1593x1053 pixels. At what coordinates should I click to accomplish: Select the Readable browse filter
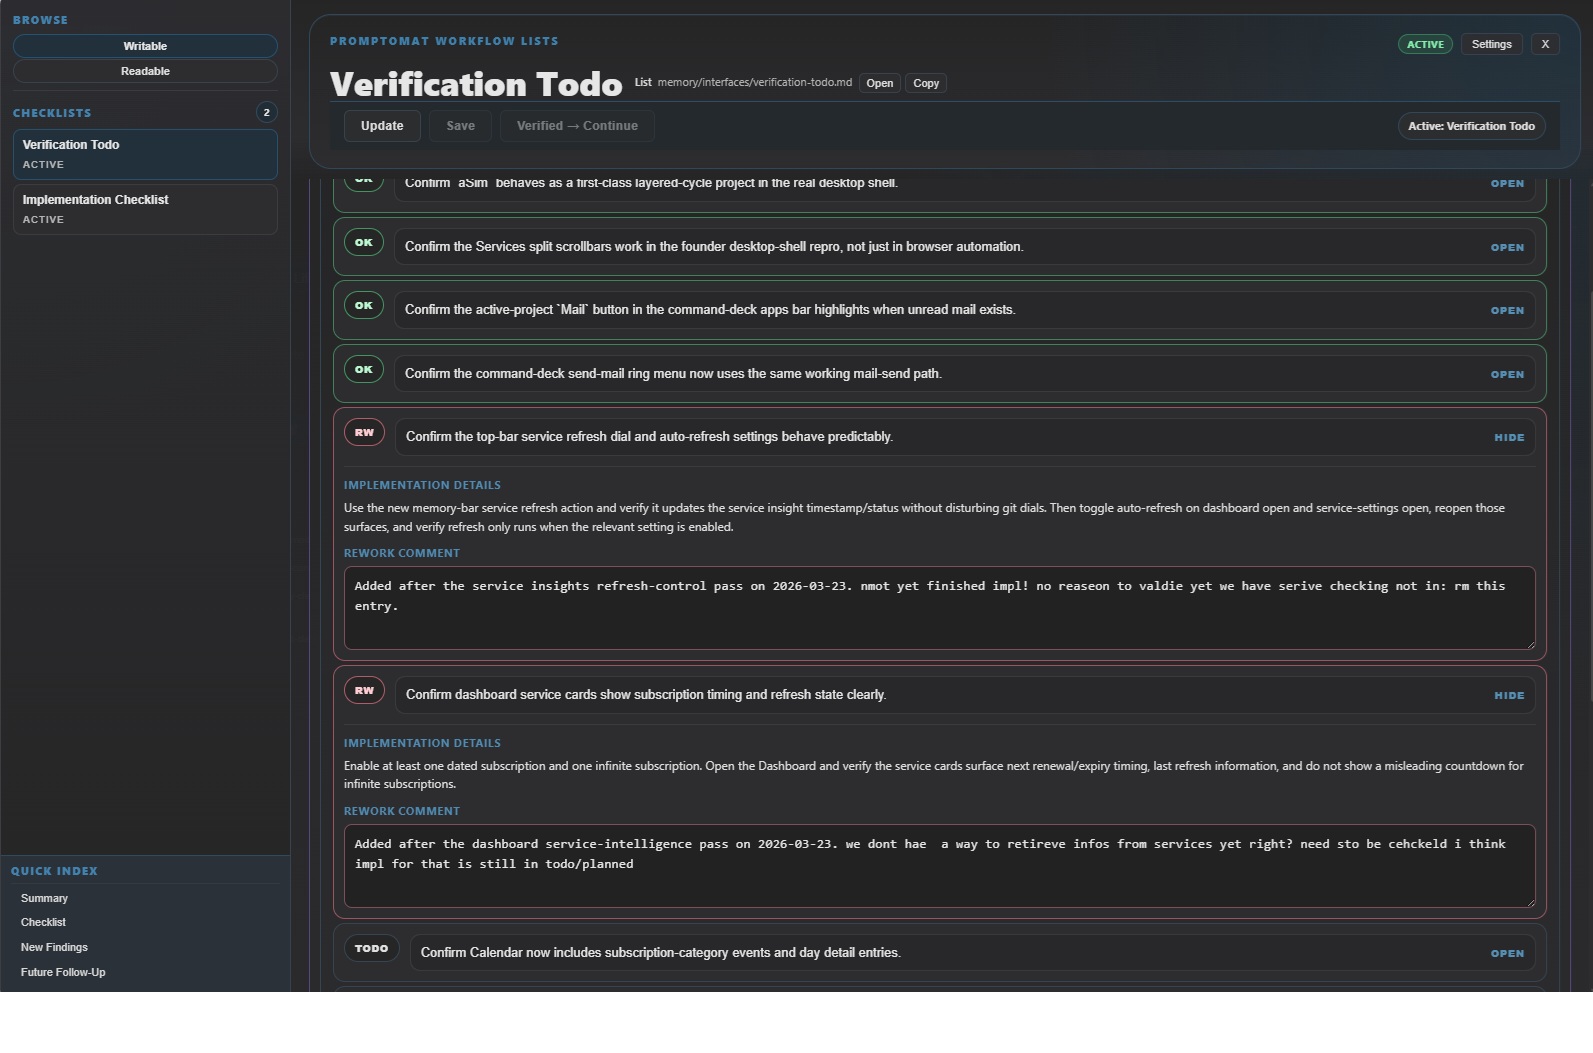145,71
